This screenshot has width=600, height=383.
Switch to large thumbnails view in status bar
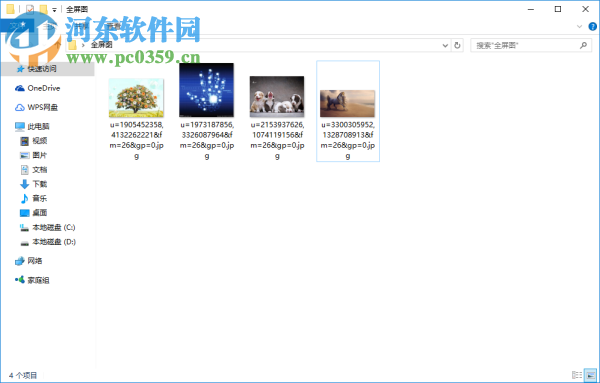[x=591, y=375]
